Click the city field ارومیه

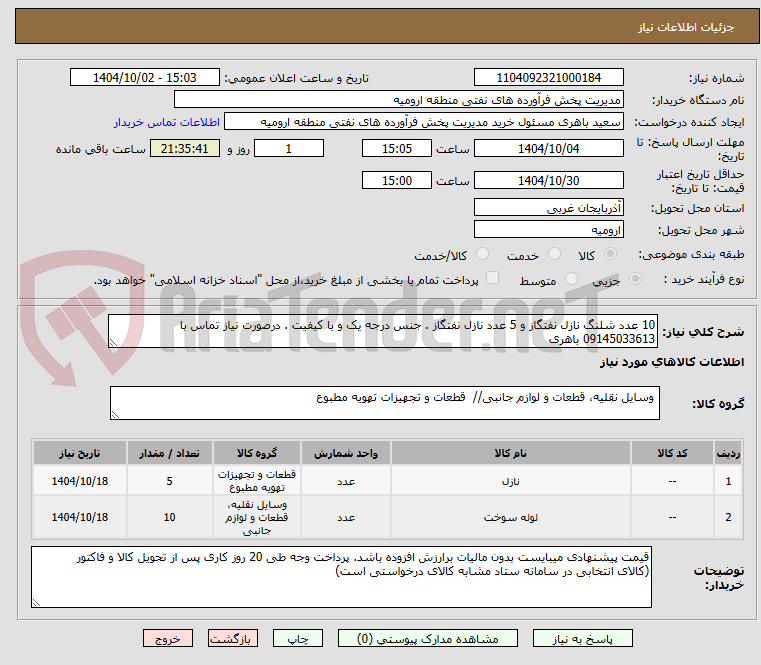coord(548,229)
